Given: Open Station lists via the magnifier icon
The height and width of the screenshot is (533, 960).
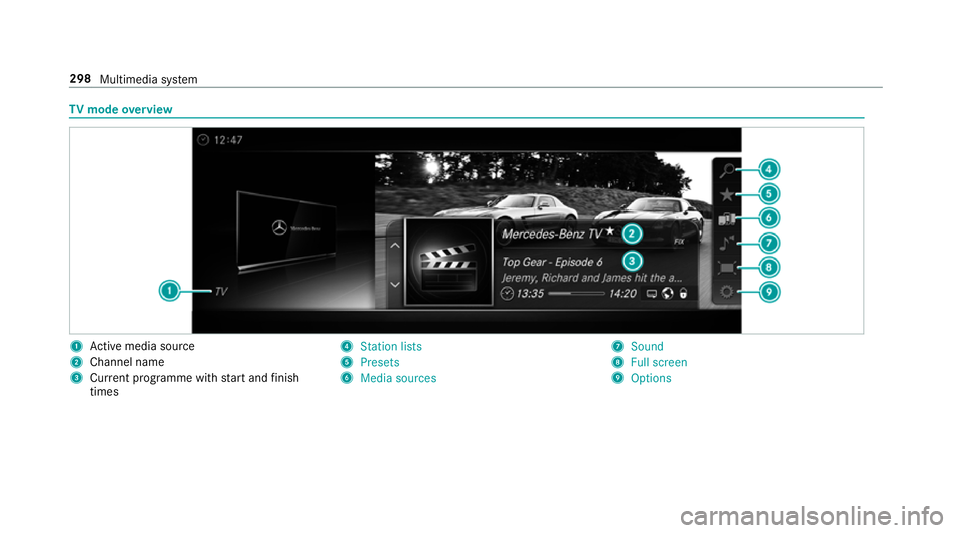Looking at the screenshot, I should [726, 170].
